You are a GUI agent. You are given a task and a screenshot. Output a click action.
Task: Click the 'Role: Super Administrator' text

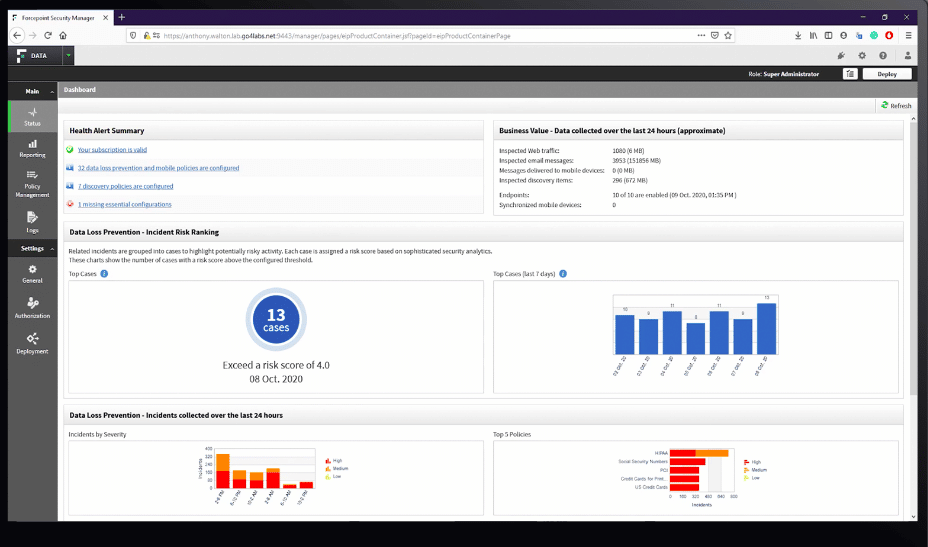click(784, 74)
